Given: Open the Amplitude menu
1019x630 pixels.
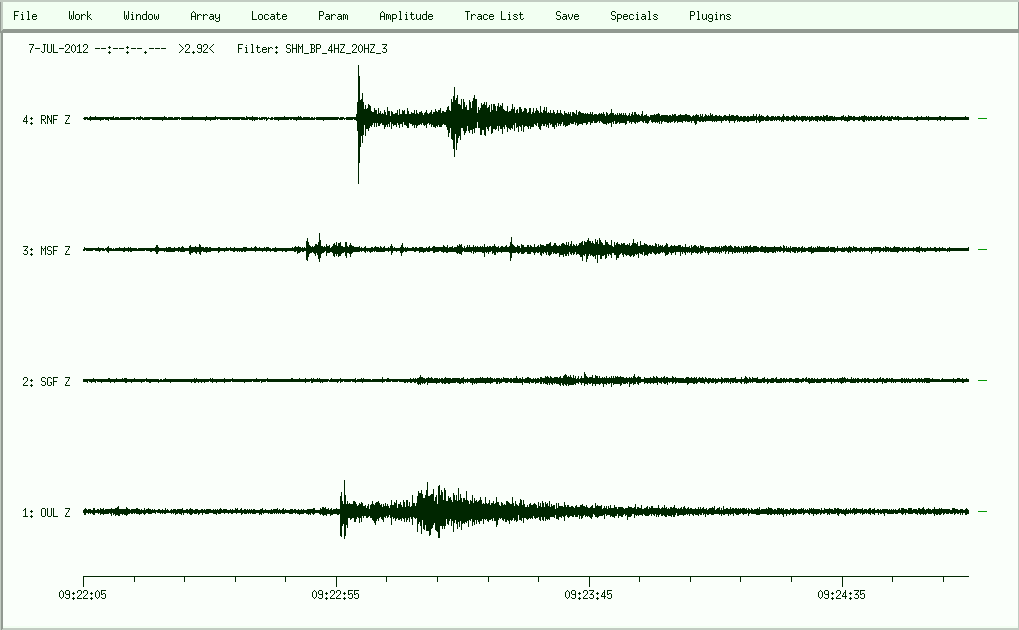Looking at the screenshot, I should tap(406, 16).
